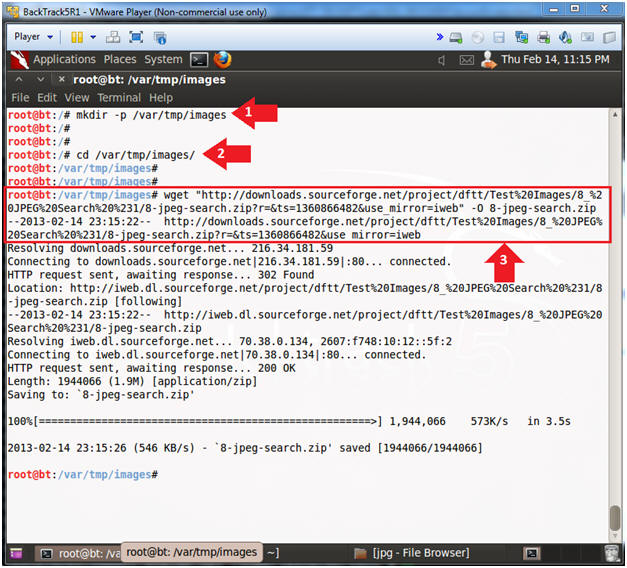Click the floppy drive device icon

point(499,38)
